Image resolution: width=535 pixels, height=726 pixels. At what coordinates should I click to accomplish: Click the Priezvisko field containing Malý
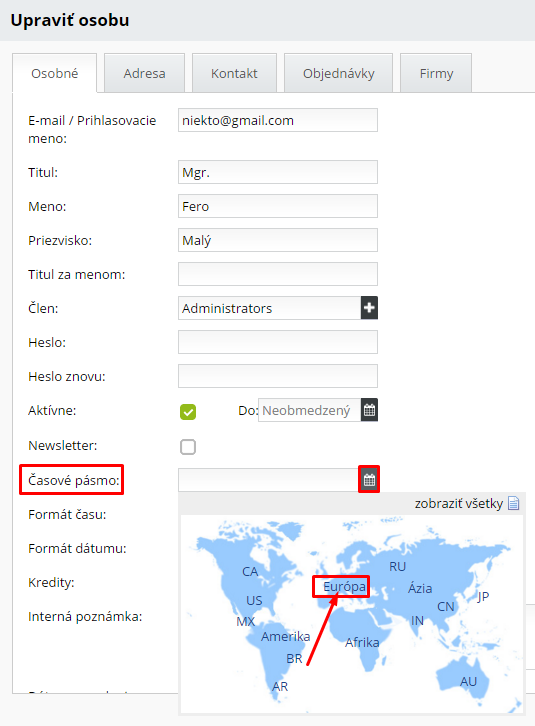[278, 240]
